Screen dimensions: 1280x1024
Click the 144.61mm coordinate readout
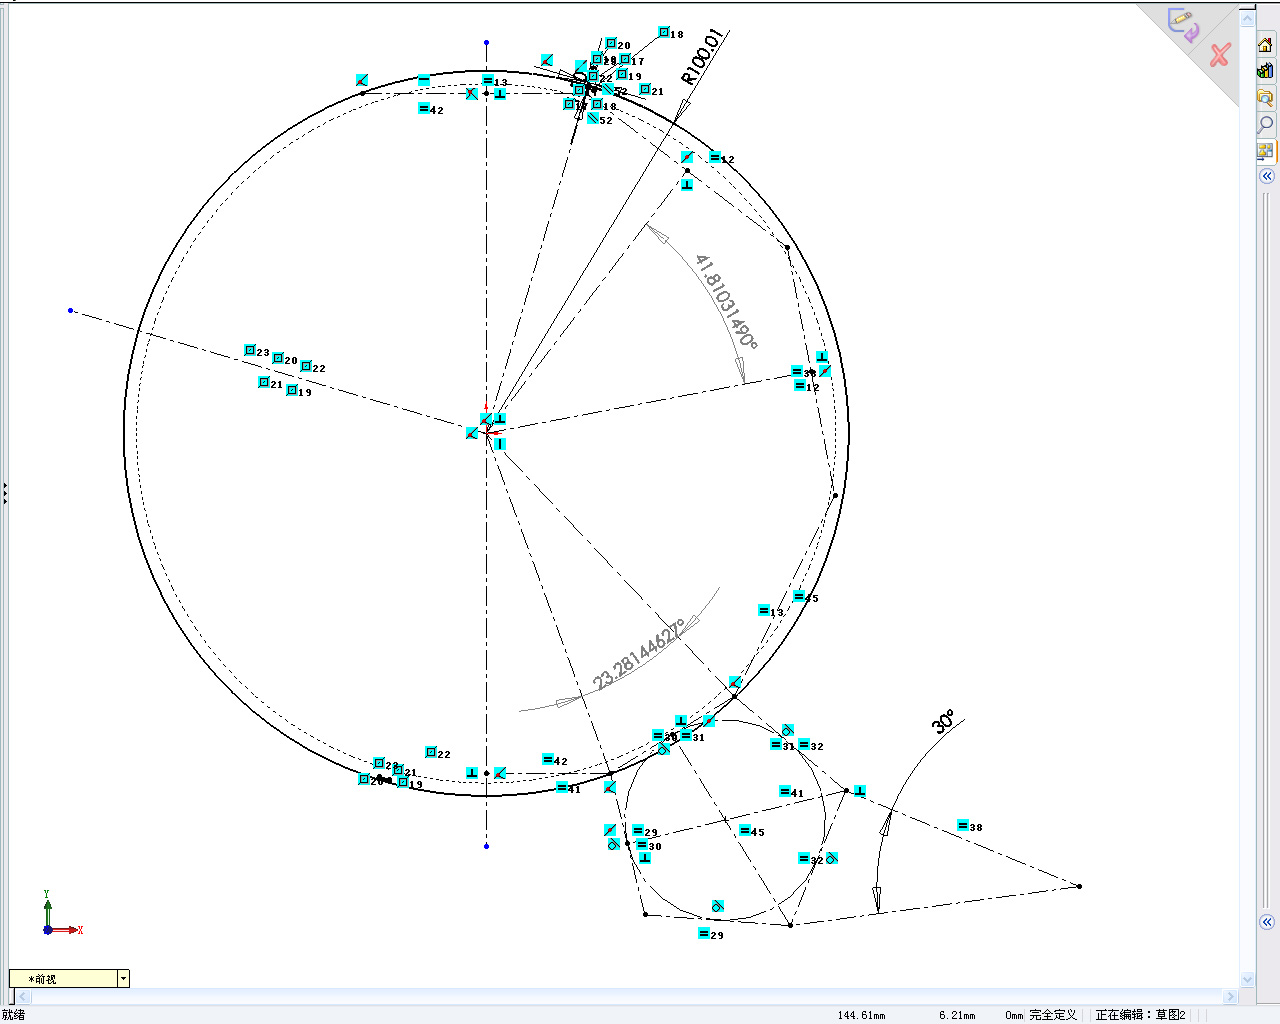coord(861,1015)
